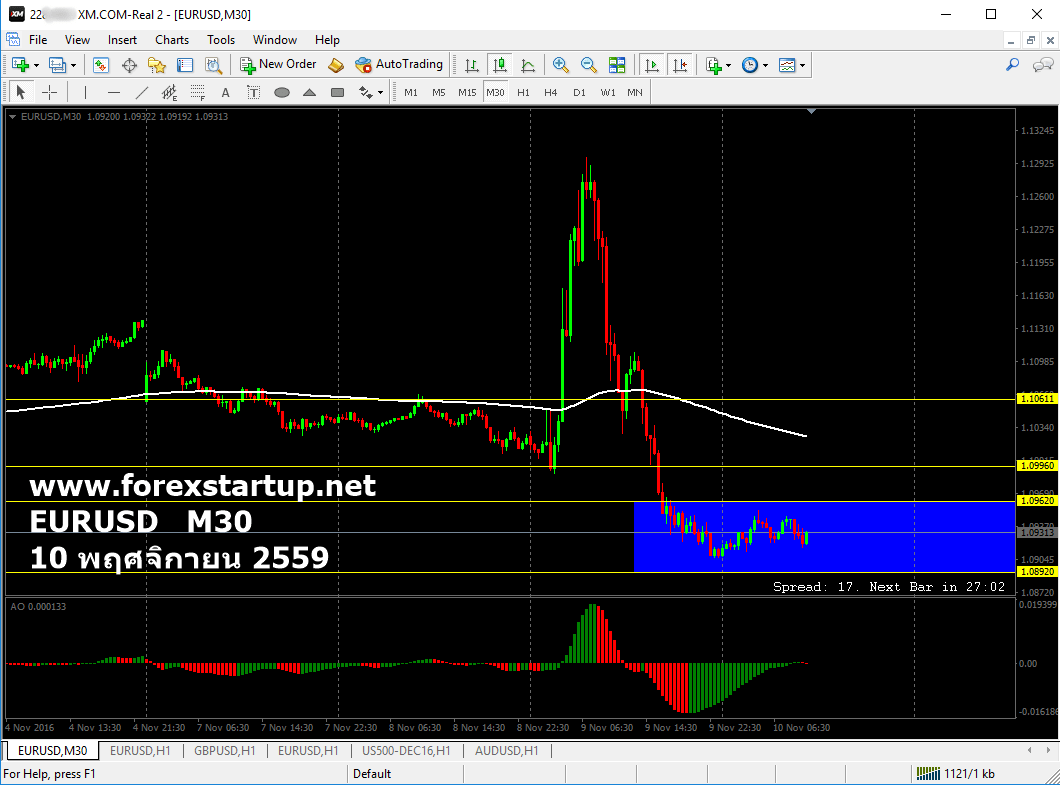Open the View menu
This screenshot has height=785, width=1060.
tap(77, 40)
